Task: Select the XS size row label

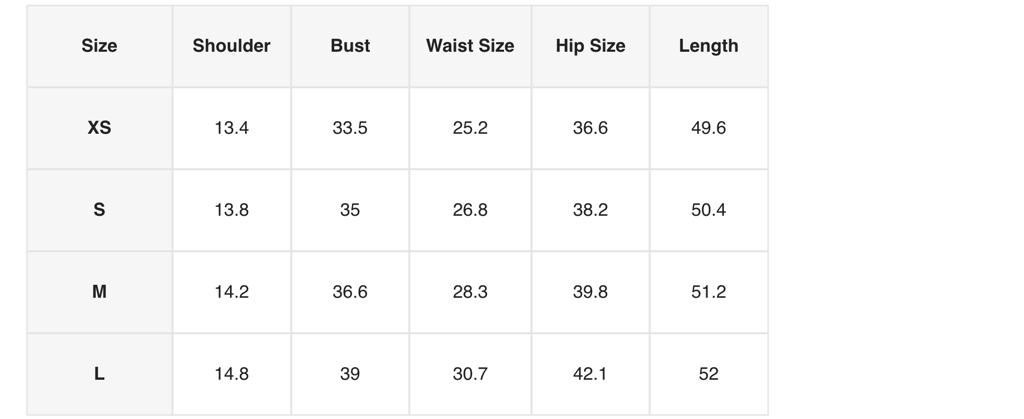Action: tap(99, 128)
